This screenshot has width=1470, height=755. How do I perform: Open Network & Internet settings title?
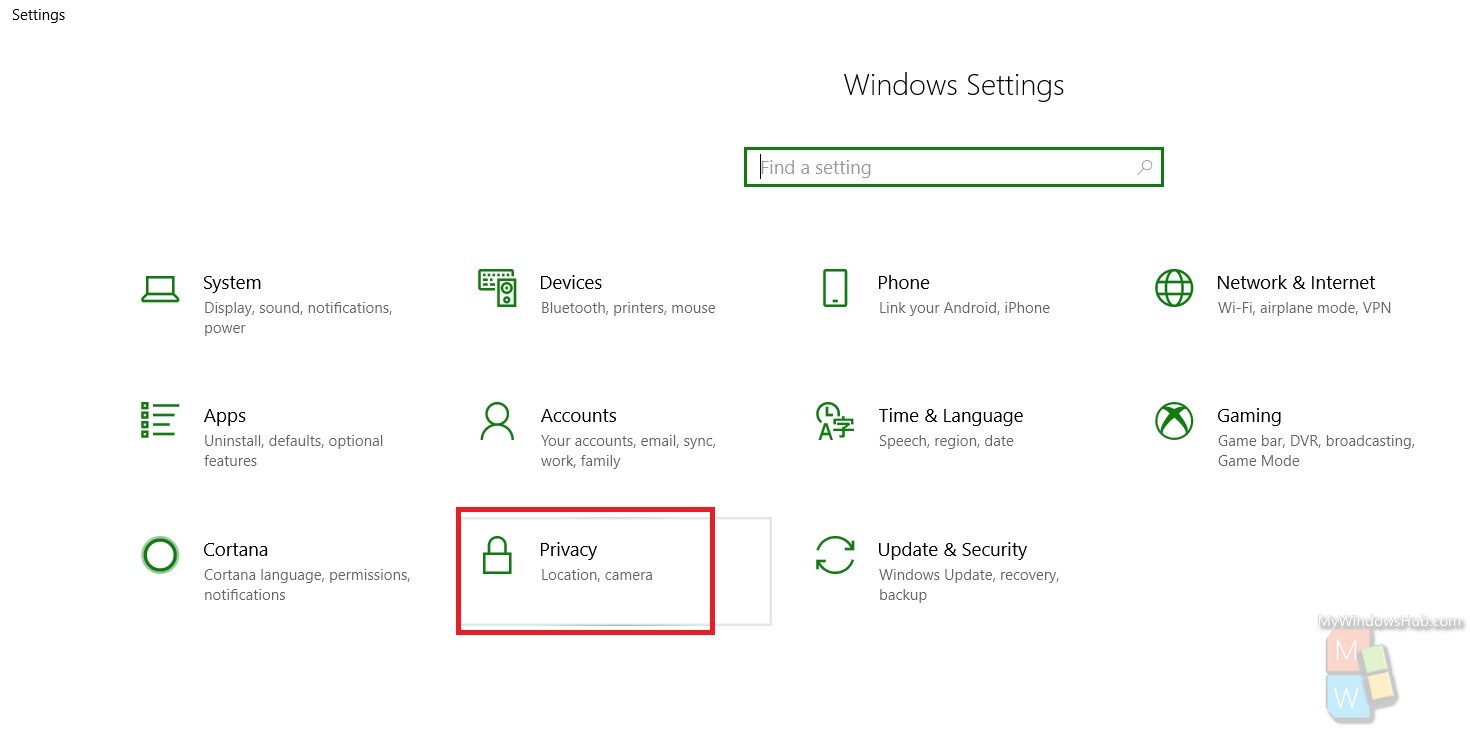point(1296,282)
